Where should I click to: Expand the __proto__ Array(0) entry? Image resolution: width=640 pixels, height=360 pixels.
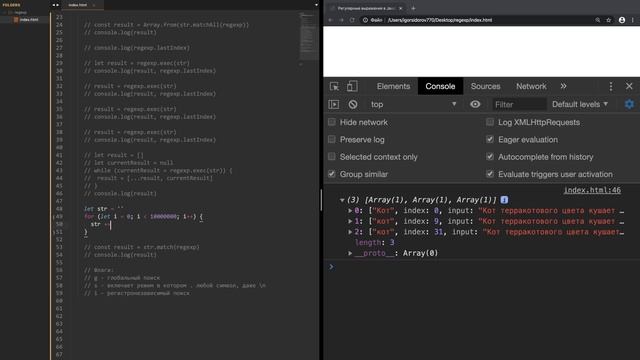[350, 253]
